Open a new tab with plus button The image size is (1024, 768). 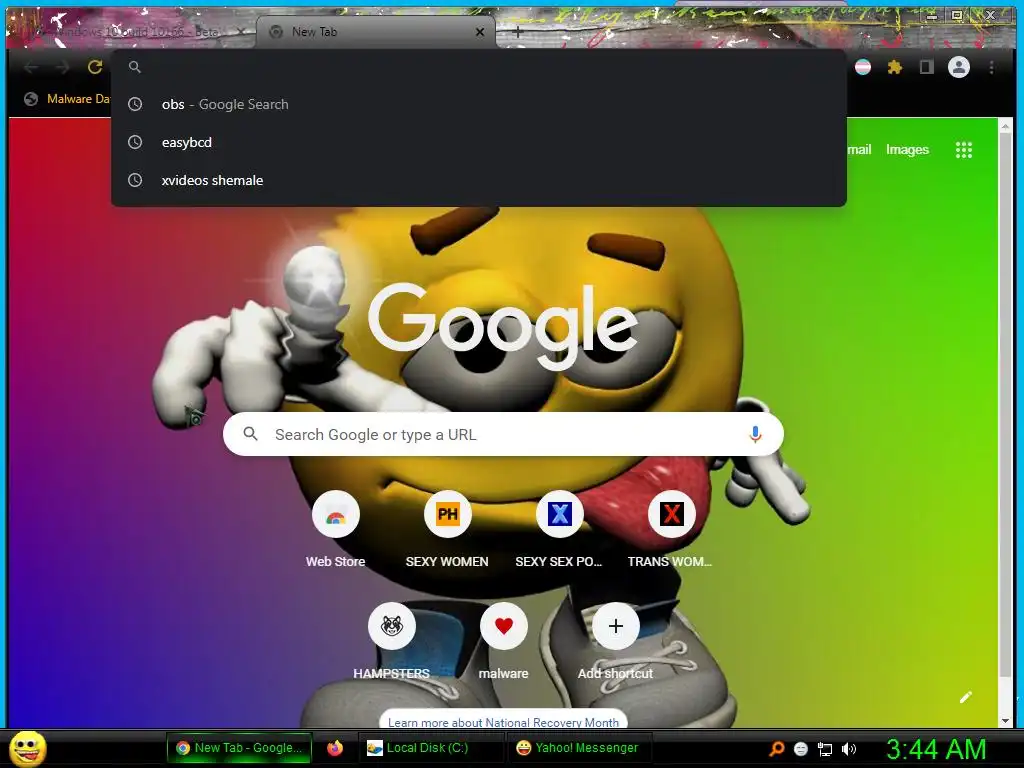517,31
